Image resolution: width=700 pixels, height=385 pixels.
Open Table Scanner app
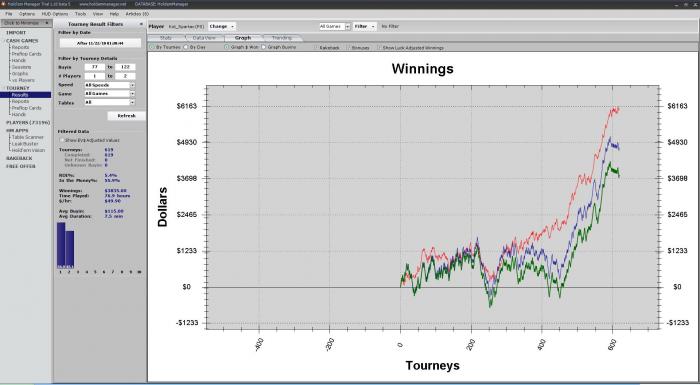click(x=27, y=137)
